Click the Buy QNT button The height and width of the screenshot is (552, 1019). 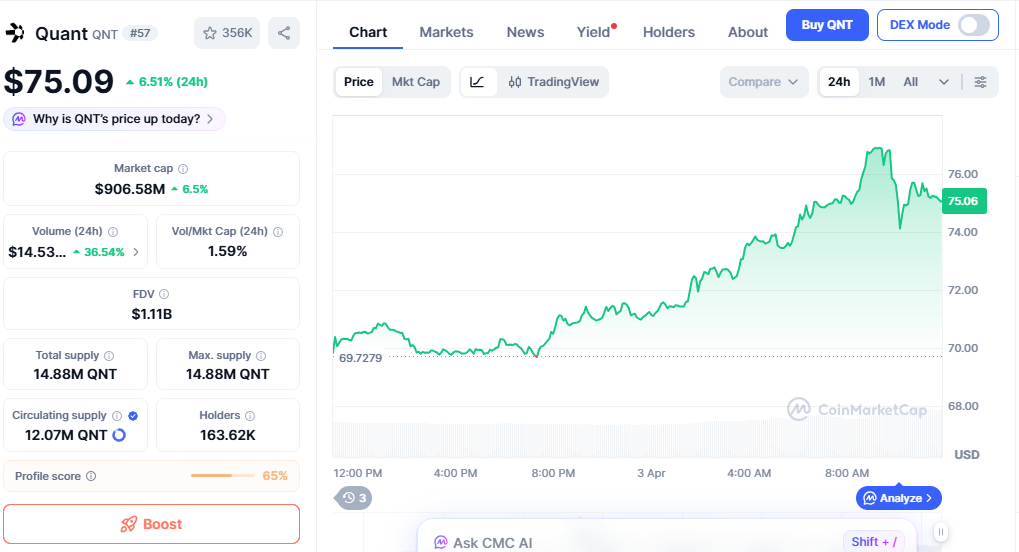(827, 25)
